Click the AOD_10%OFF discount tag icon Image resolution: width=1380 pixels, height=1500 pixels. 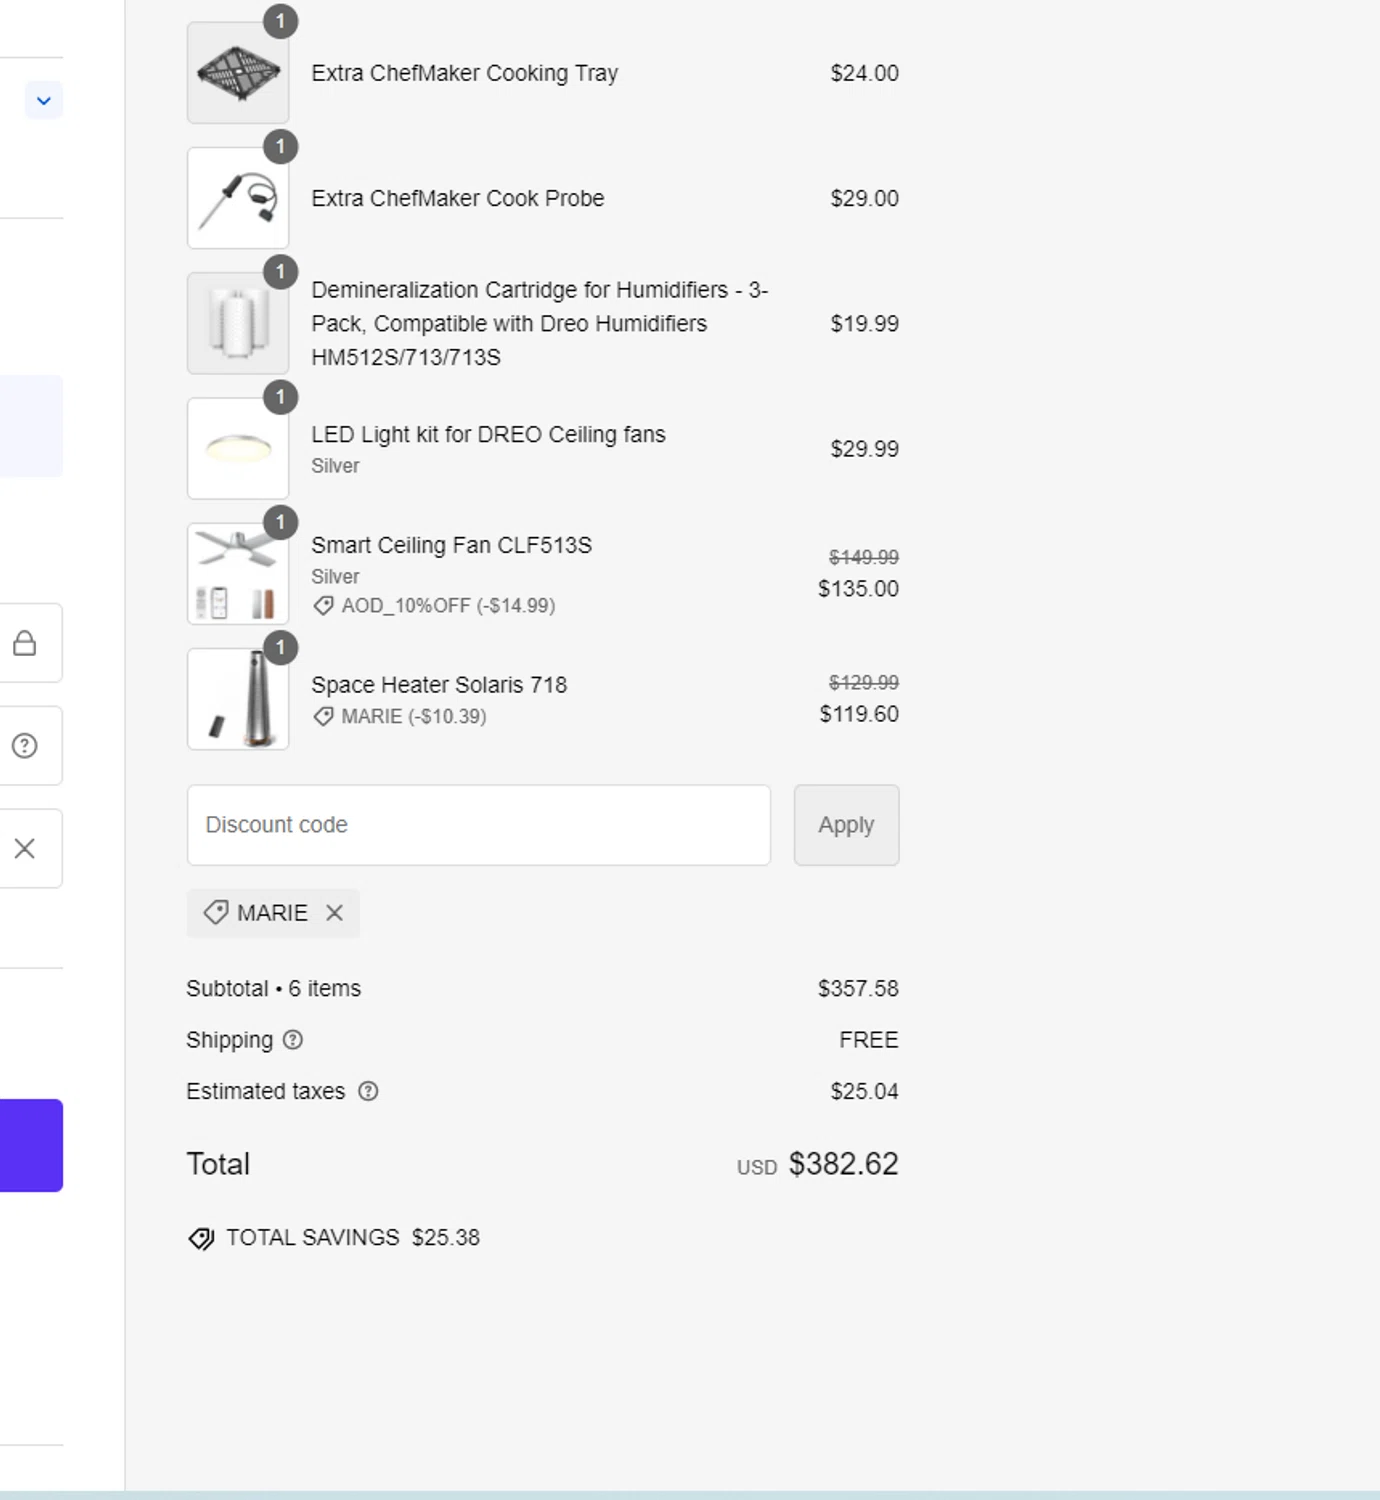[323, 606]
